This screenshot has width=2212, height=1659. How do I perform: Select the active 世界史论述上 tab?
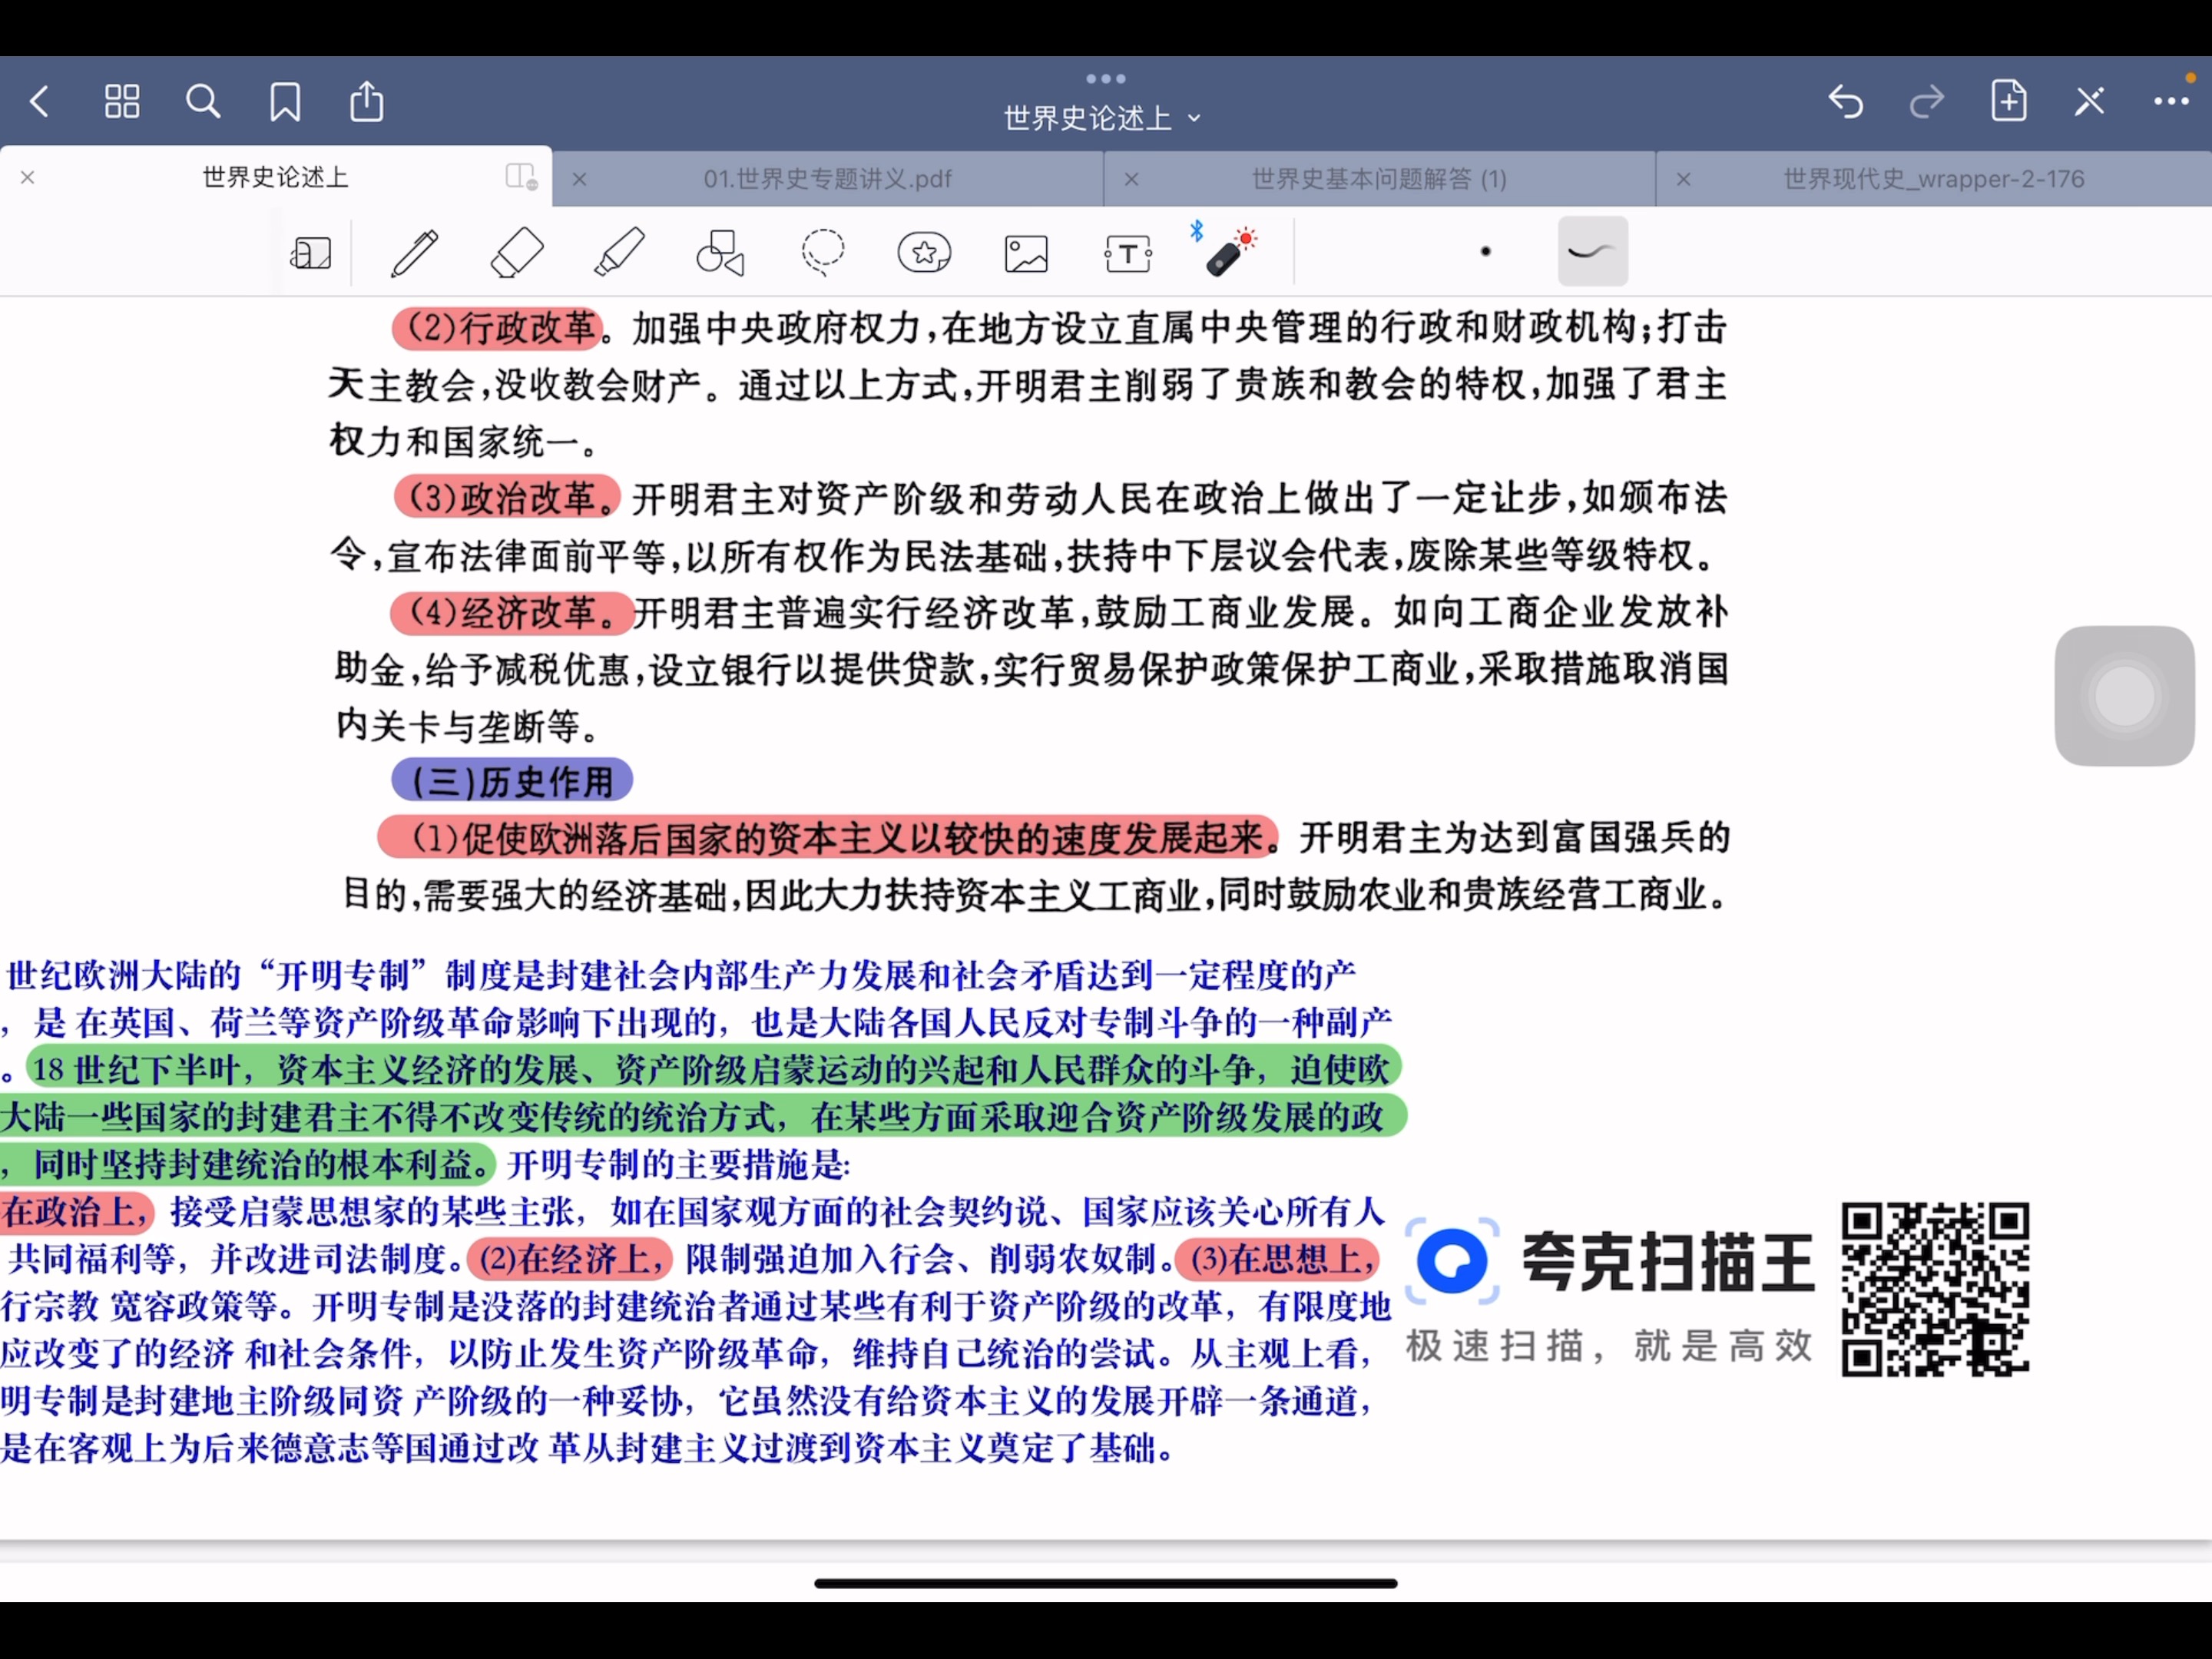click(x=275, y=177)
